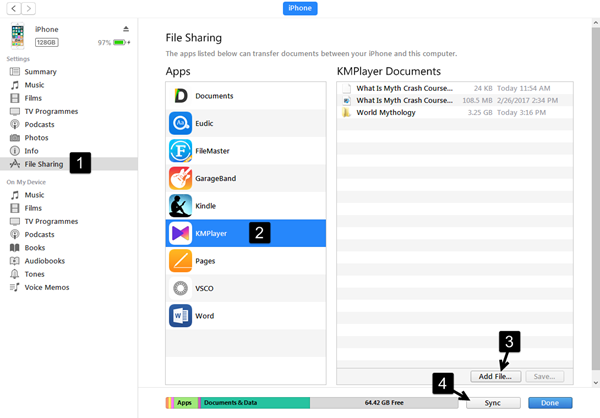Click the back navigation arrow
The width and height of the screenshot is (600, 418).
tap(14, 8)
